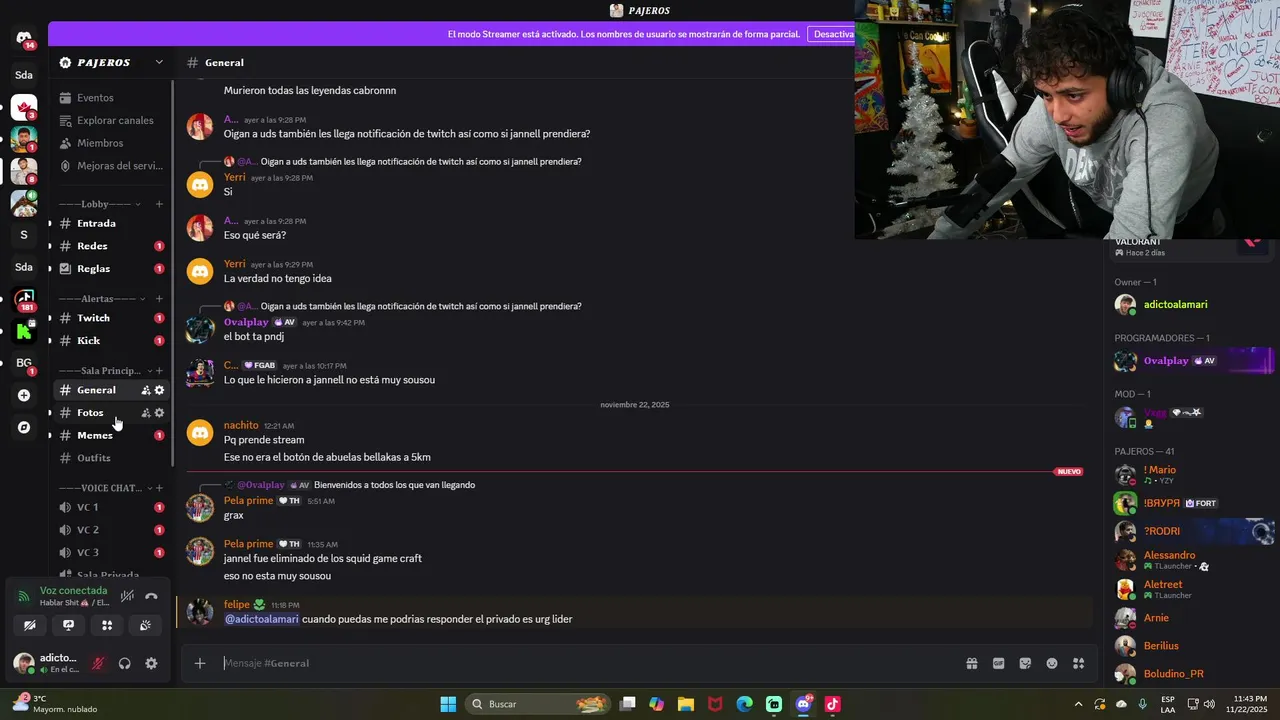Create a channel in the VOICE CHAT category
The image size is (1280, 720).
(x=159, y=488)
